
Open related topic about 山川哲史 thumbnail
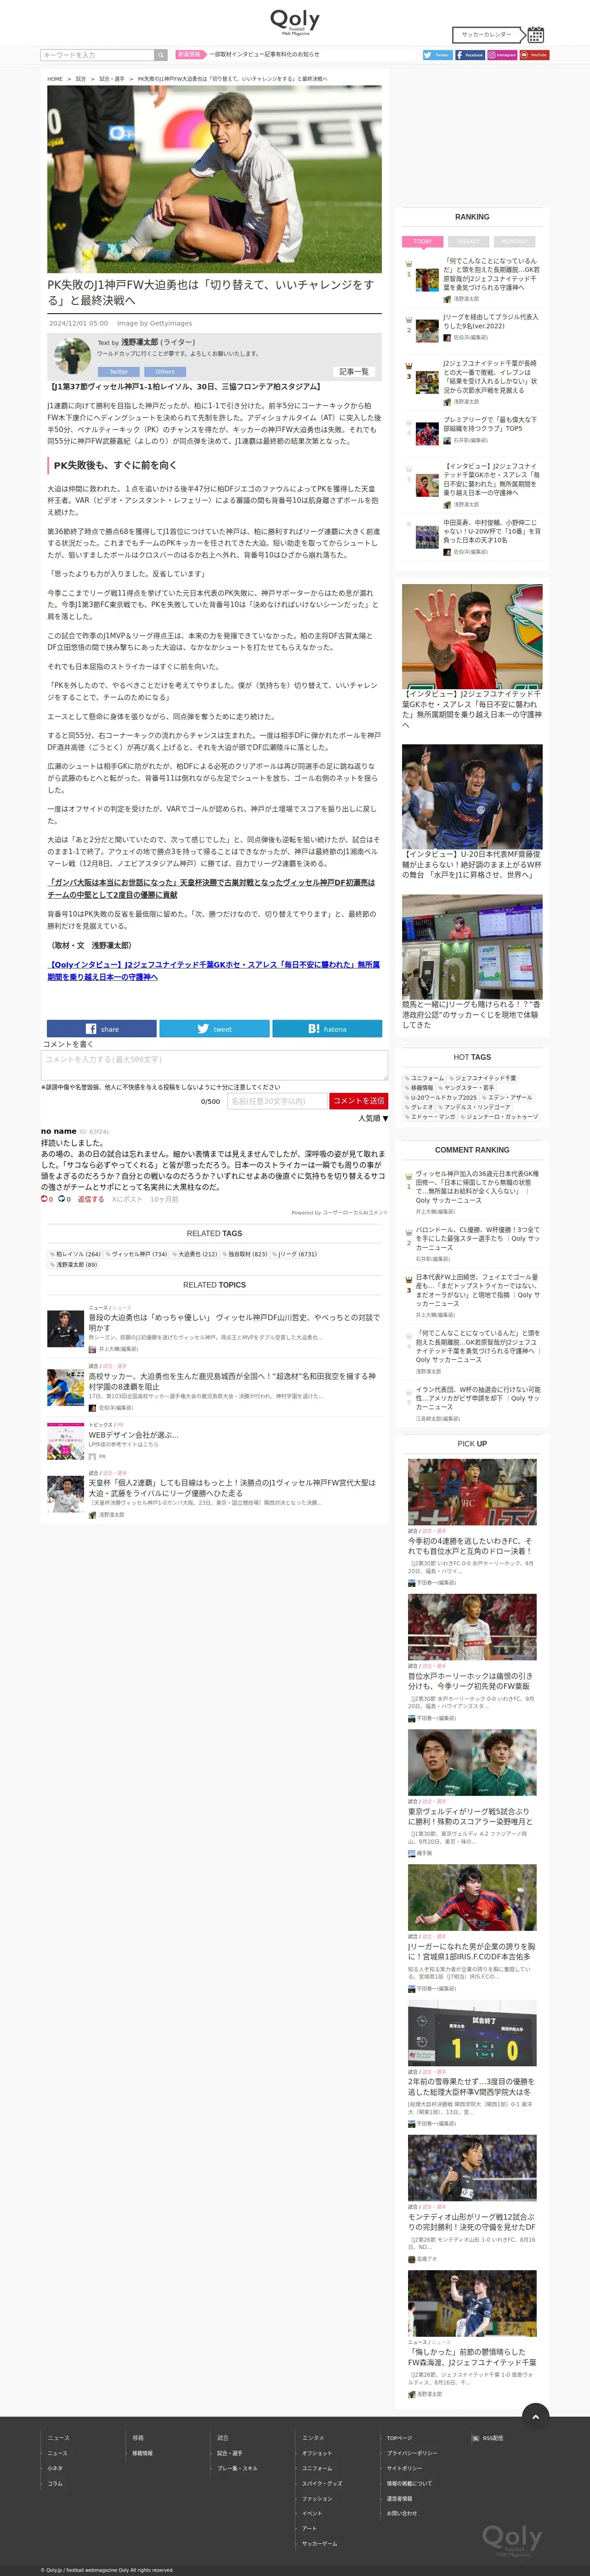[x=66, y=1329]
